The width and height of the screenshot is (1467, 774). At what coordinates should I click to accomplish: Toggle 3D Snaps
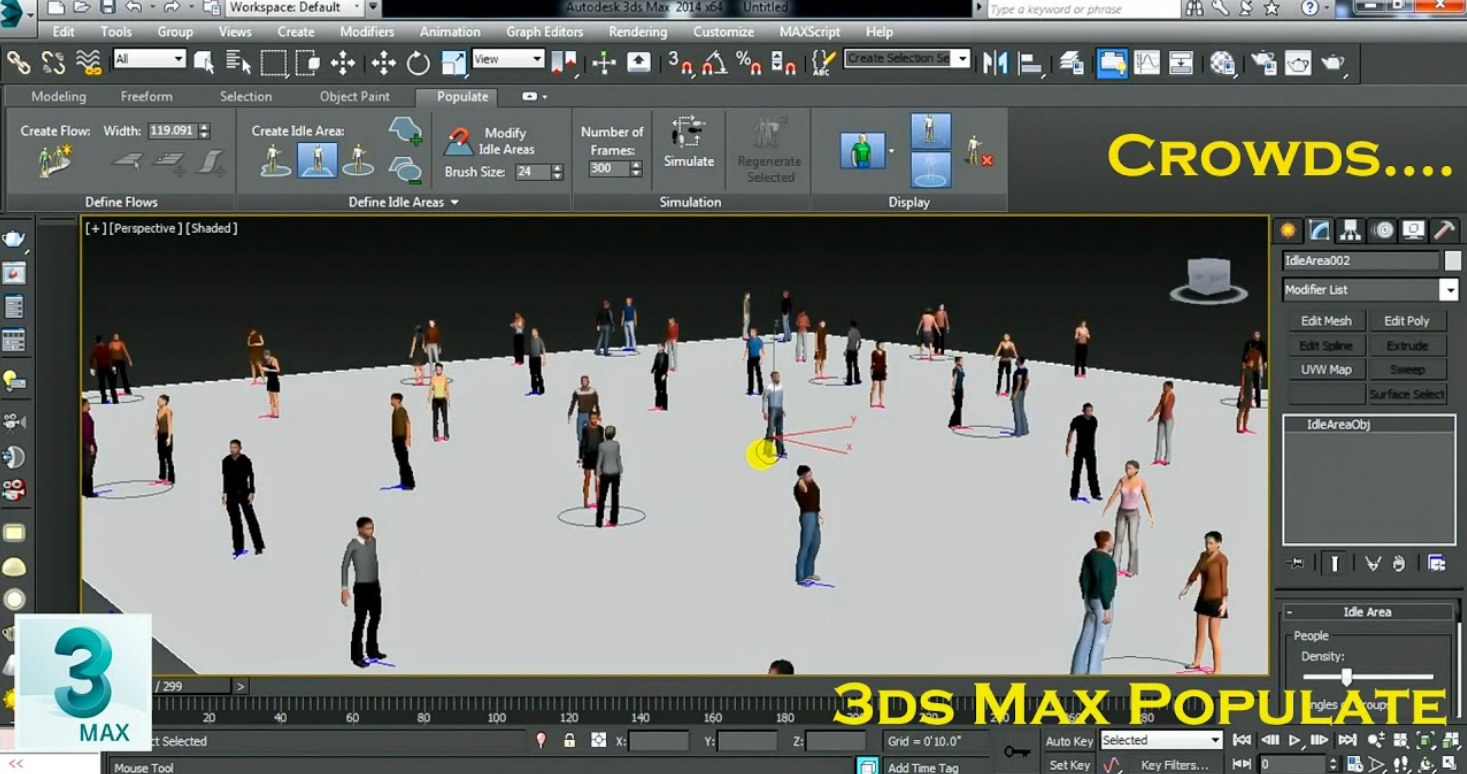[x=681, y=63]
